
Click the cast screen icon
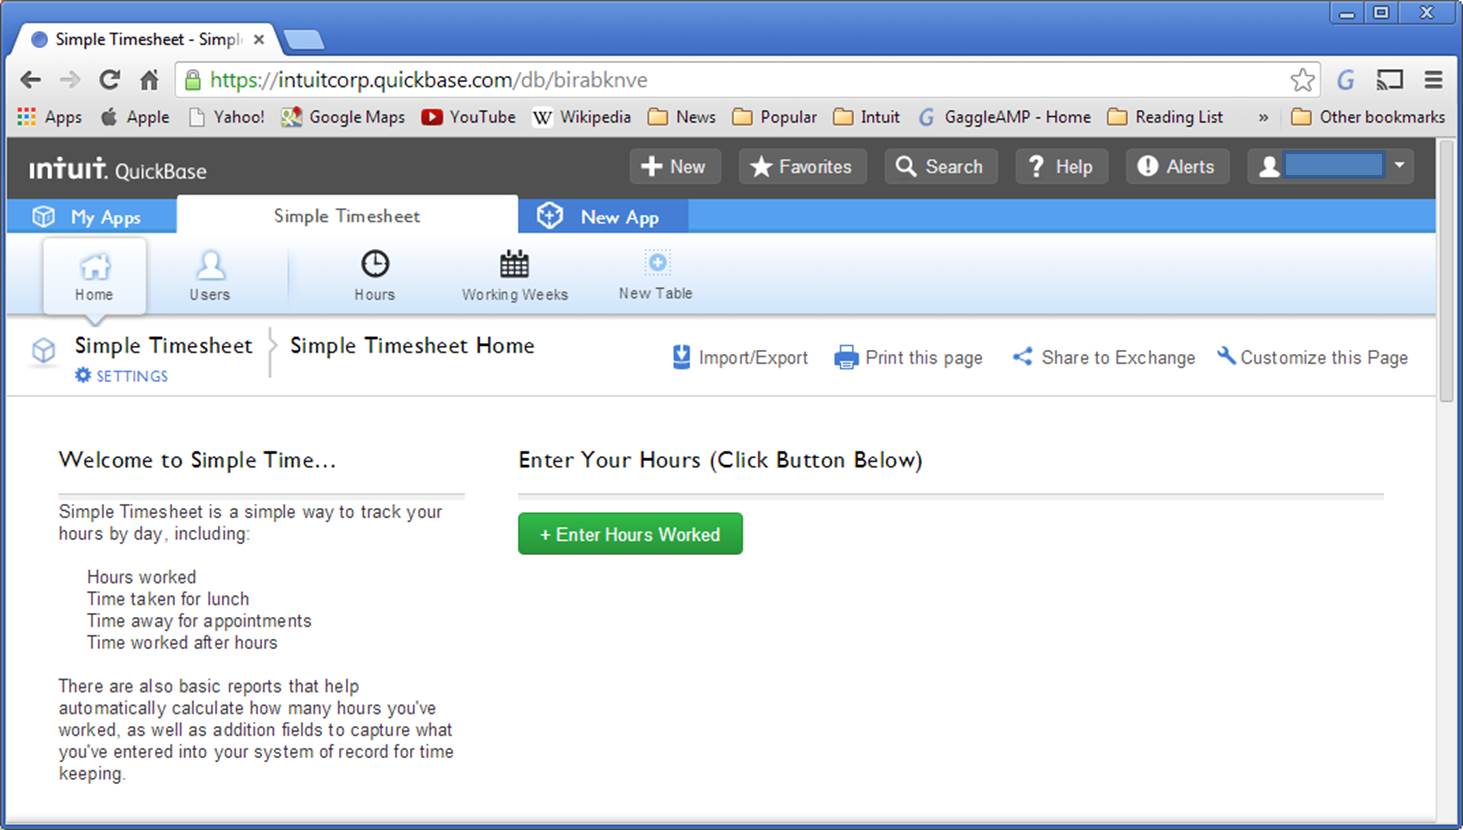pos(1390,80)
